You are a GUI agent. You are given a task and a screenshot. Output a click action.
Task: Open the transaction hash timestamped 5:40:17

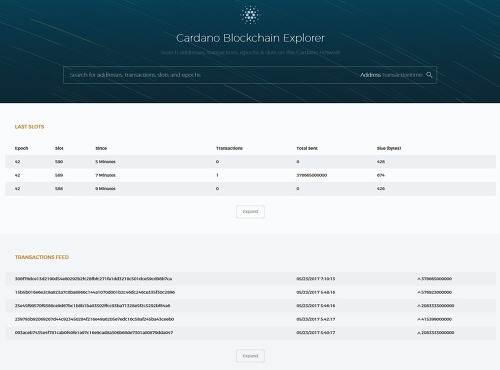point(94,332)
